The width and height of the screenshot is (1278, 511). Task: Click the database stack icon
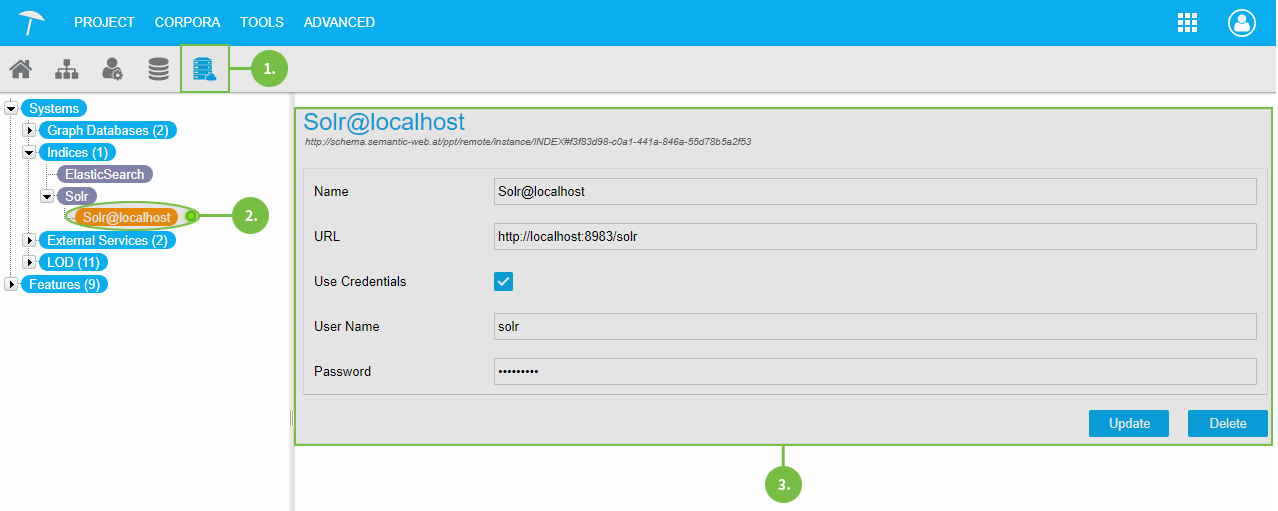pyautogui.click(x=158, y=69)
